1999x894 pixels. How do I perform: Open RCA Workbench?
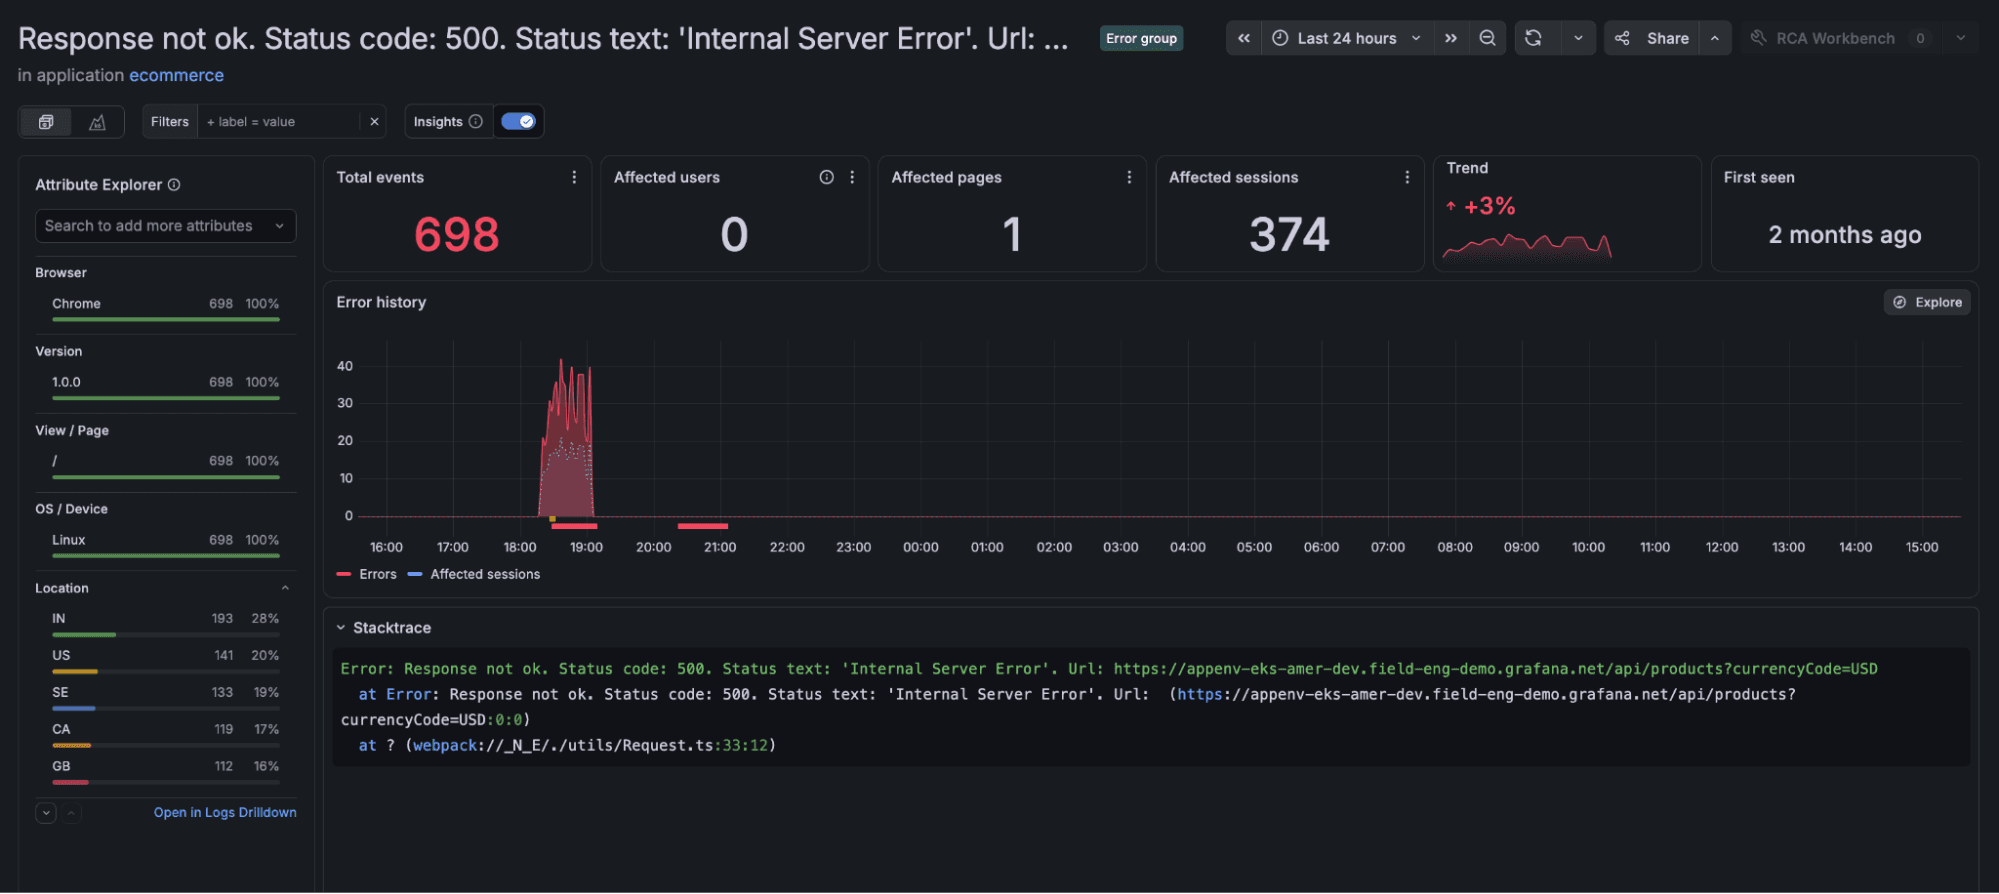(1837, 38)
